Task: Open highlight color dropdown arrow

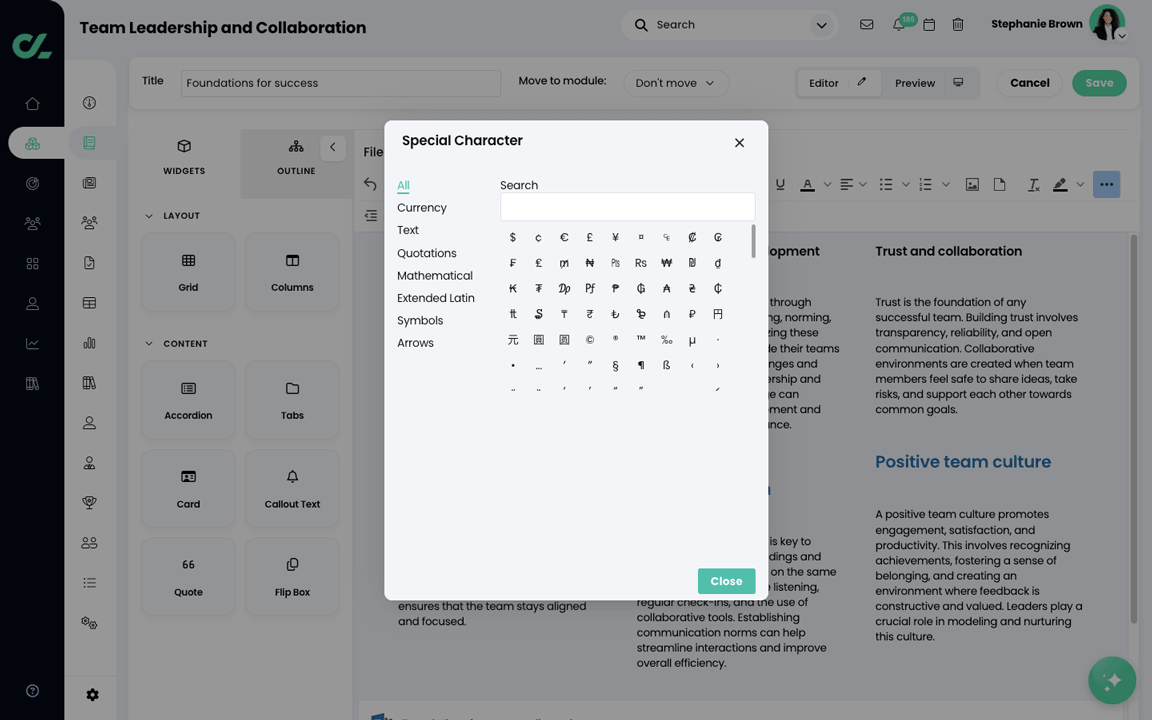Action: point(1080,184)
